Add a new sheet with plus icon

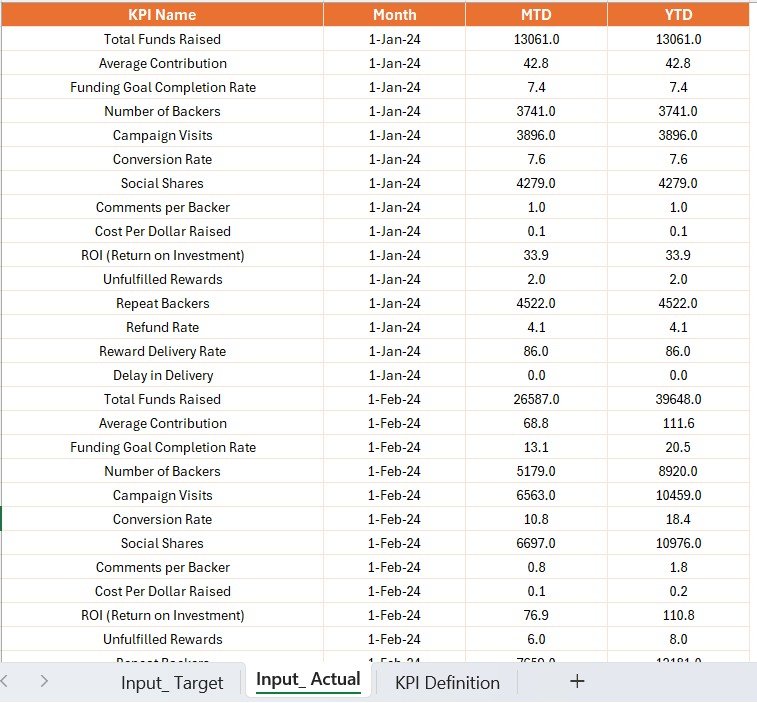click(577, 681)
